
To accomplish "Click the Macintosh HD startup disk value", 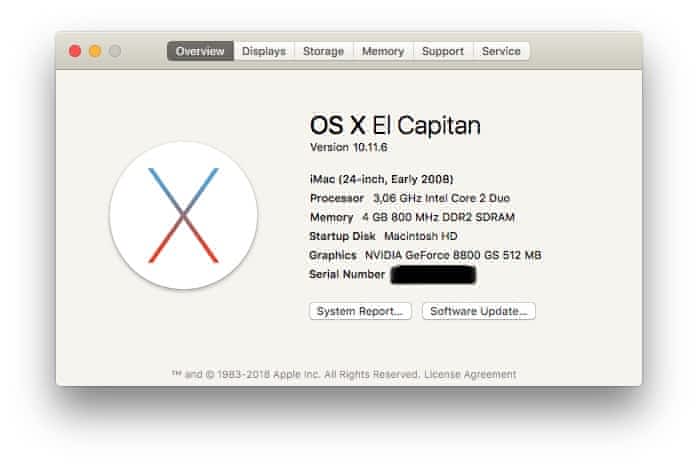I will click(x=421, y=236).
